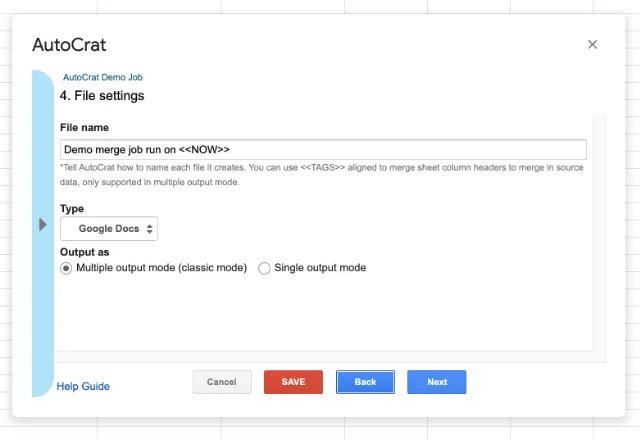640x440 pixels.
Task: Go to previous step with Back
Action: [x=365, y=382]
